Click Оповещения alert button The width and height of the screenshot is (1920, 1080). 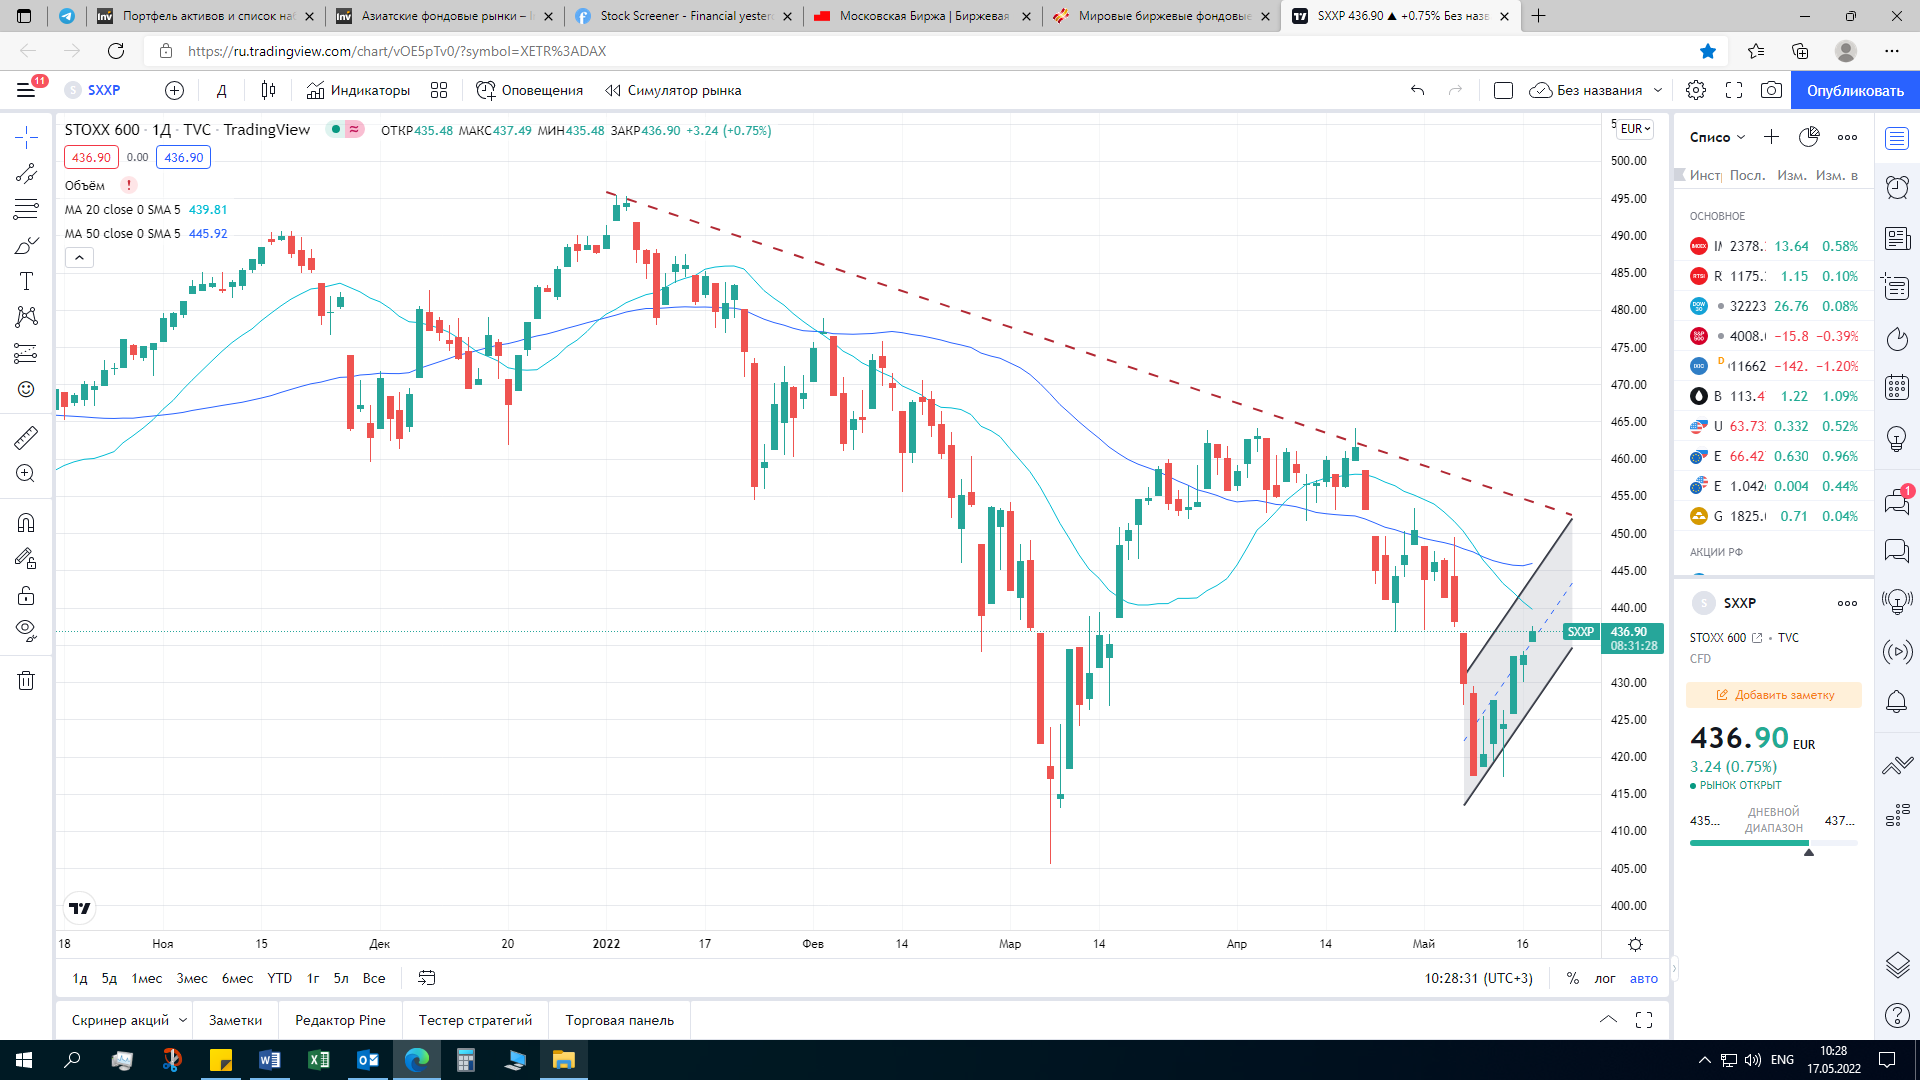click(x=530, y=90)
